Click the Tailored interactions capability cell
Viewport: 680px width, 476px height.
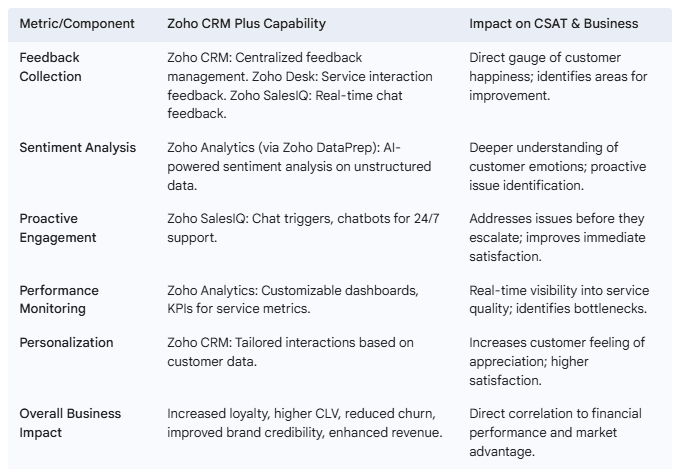coord(291,352)
